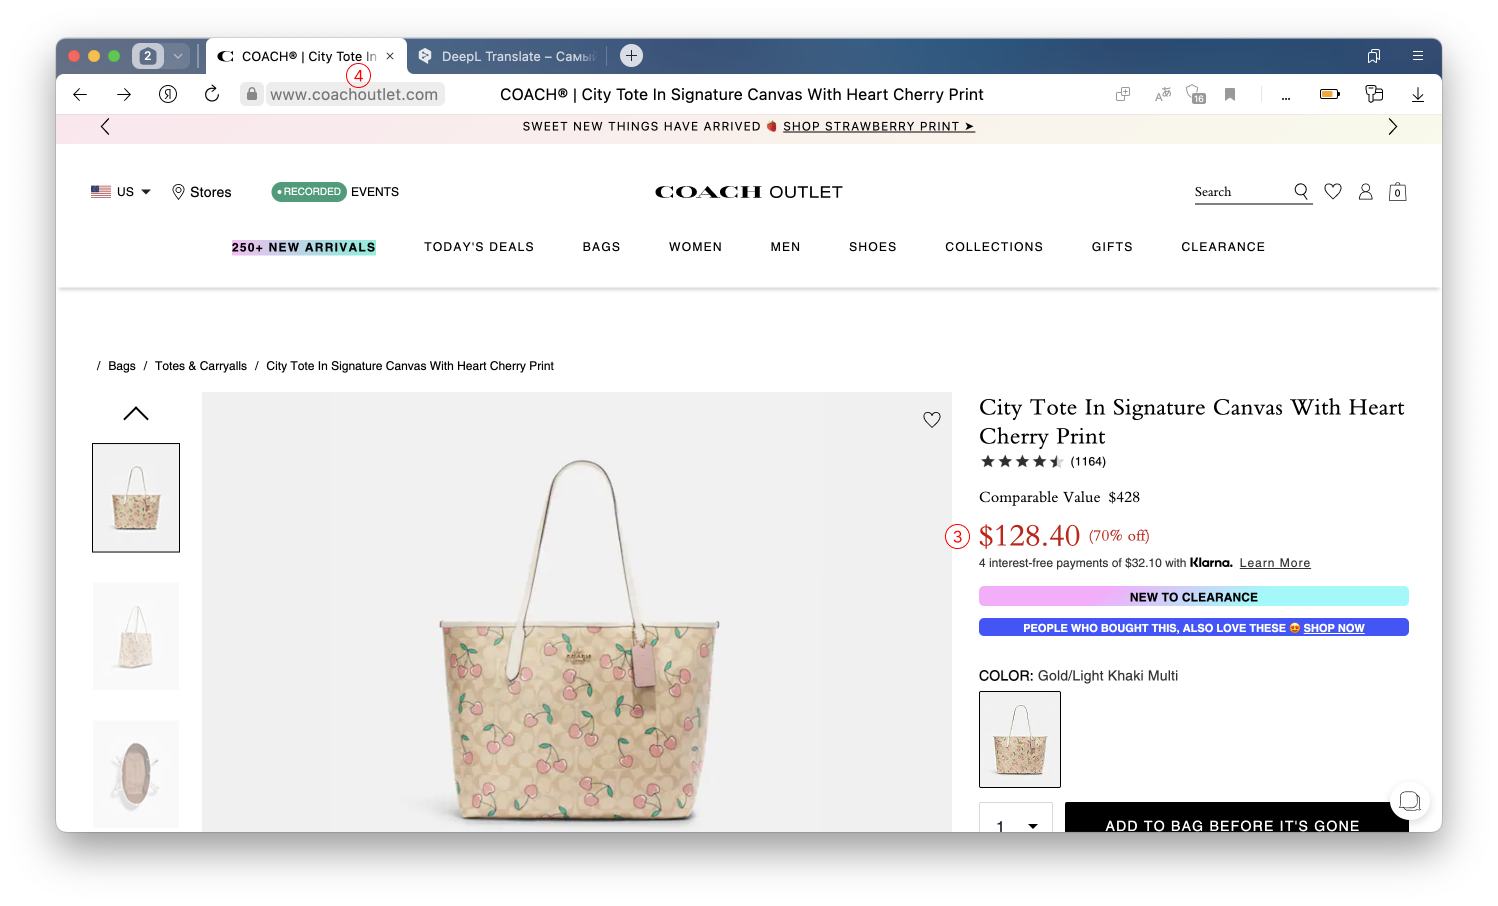Screen dimensions: 1498x906
Task: Open browser downloads icon
Action: tap(1417, 94)
